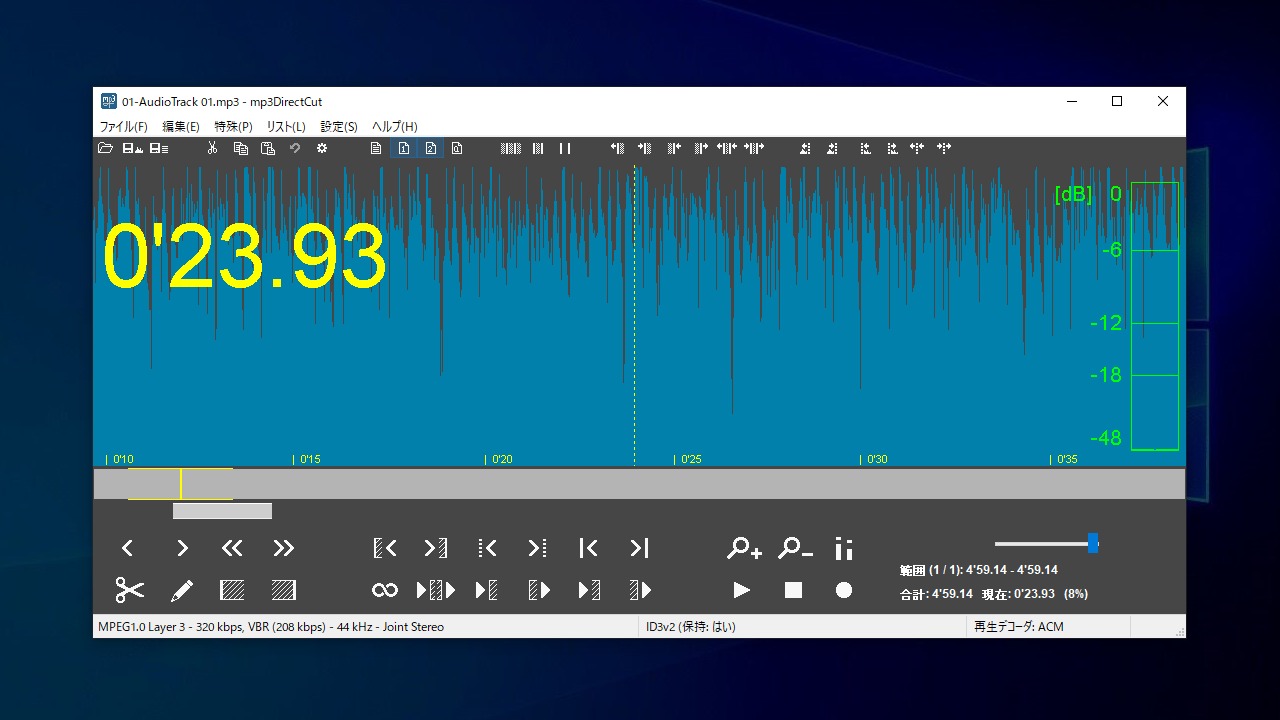Viewport: 1280px width, 720px height.
Task: Jump to beginning of file button
Action: pos(589,548)
